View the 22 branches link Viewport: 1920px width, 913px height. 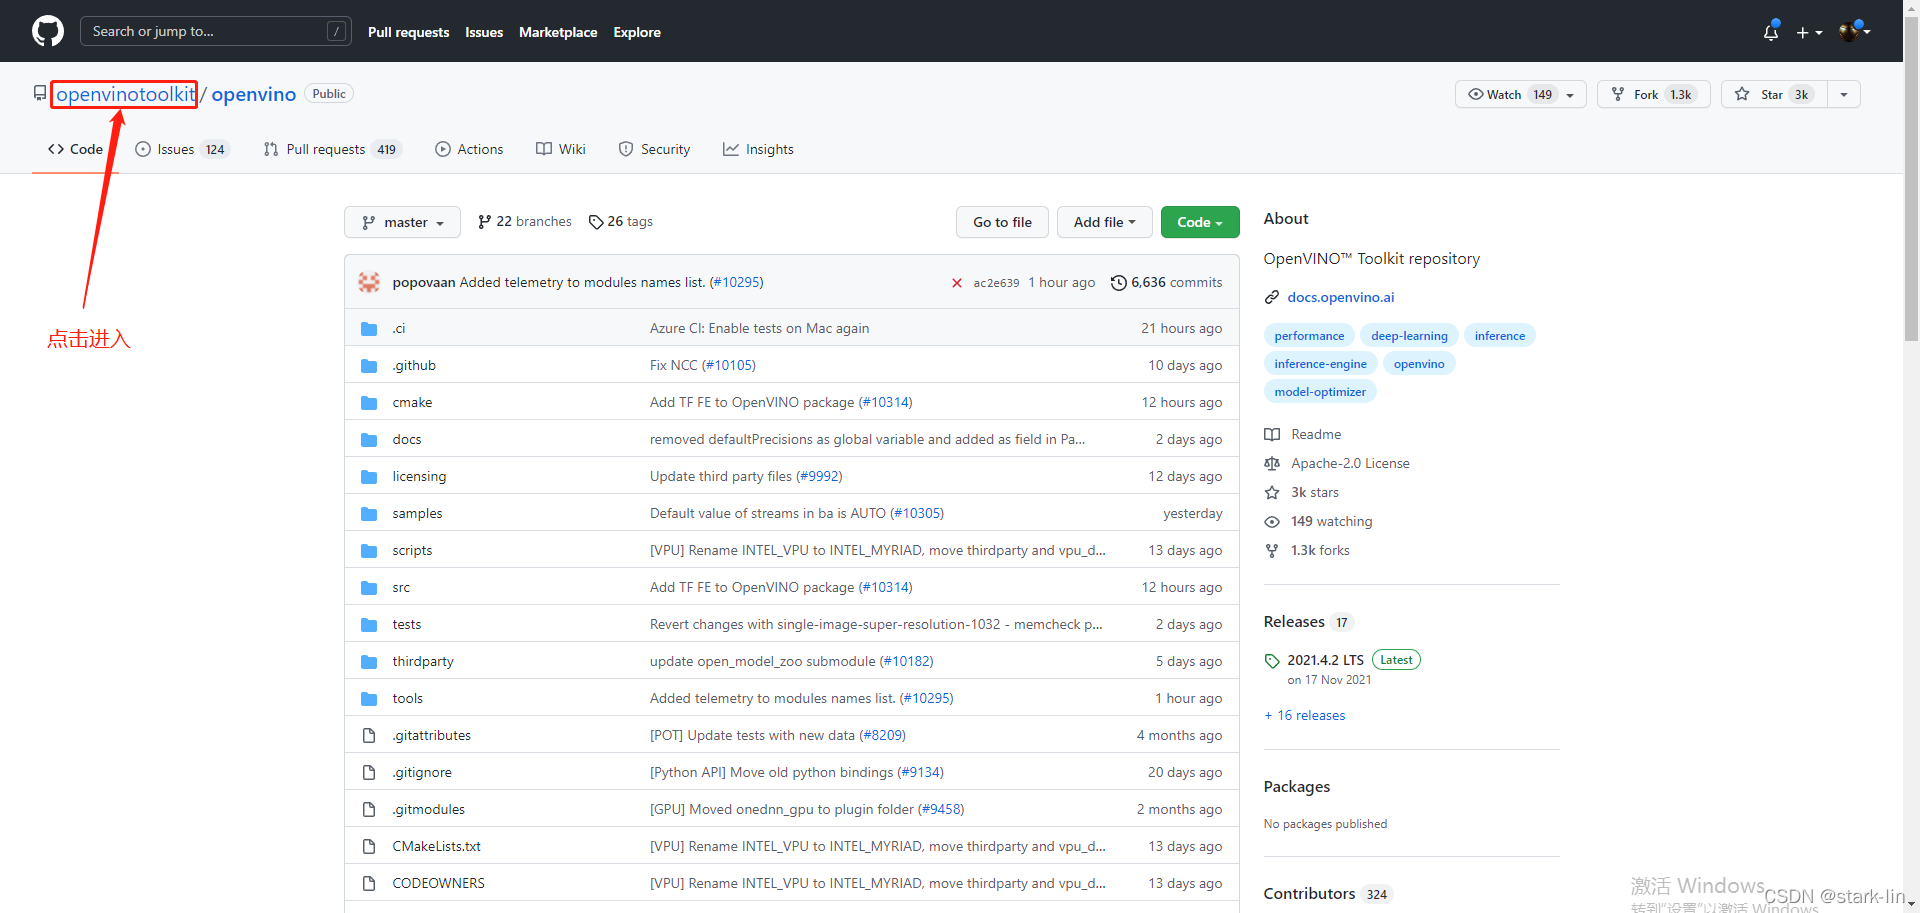tap(525, 222)
